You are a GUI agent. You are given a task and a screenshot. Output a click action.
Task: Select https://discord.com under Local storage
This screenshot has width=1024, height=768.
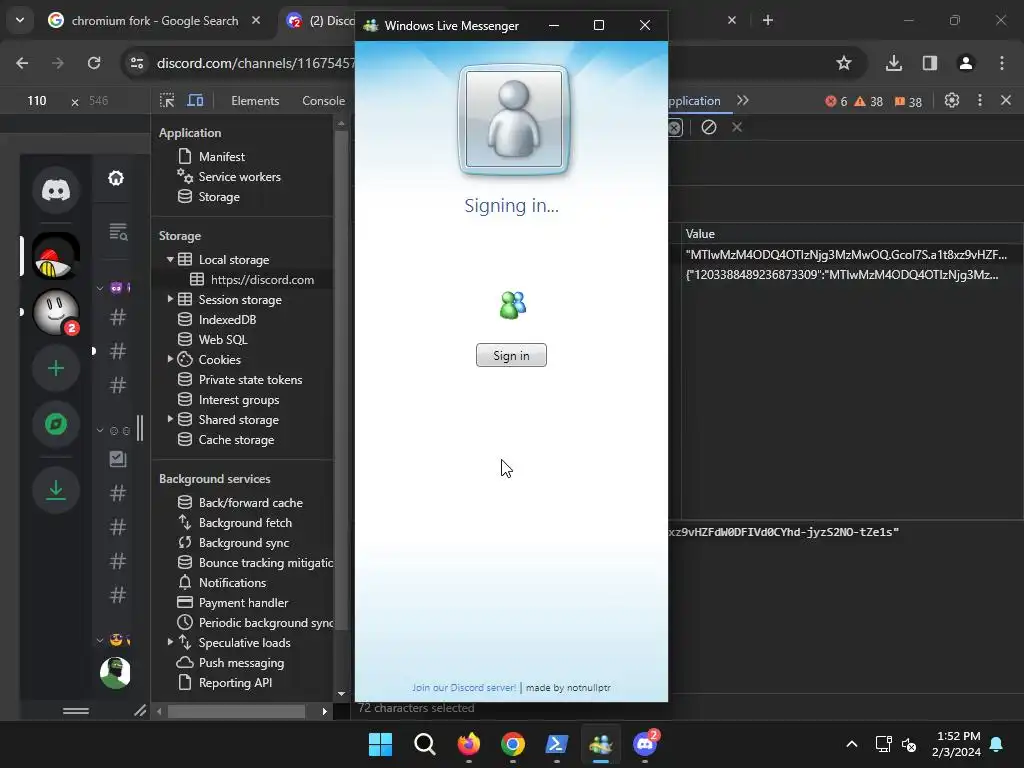click(x=262, y=280)
